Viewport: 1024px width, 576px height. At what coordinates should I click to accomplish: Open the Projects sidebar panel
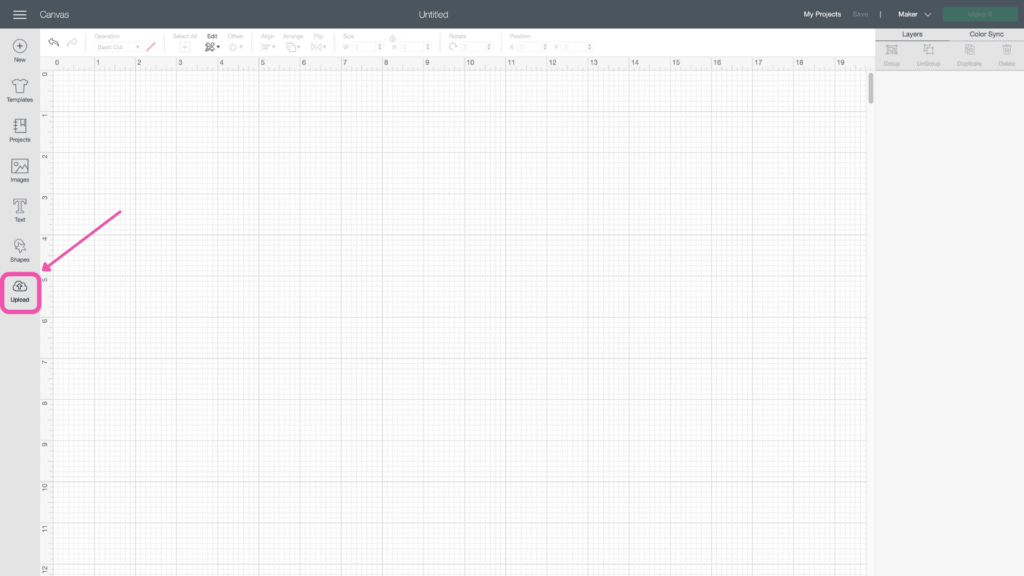[x=20, y=130]
